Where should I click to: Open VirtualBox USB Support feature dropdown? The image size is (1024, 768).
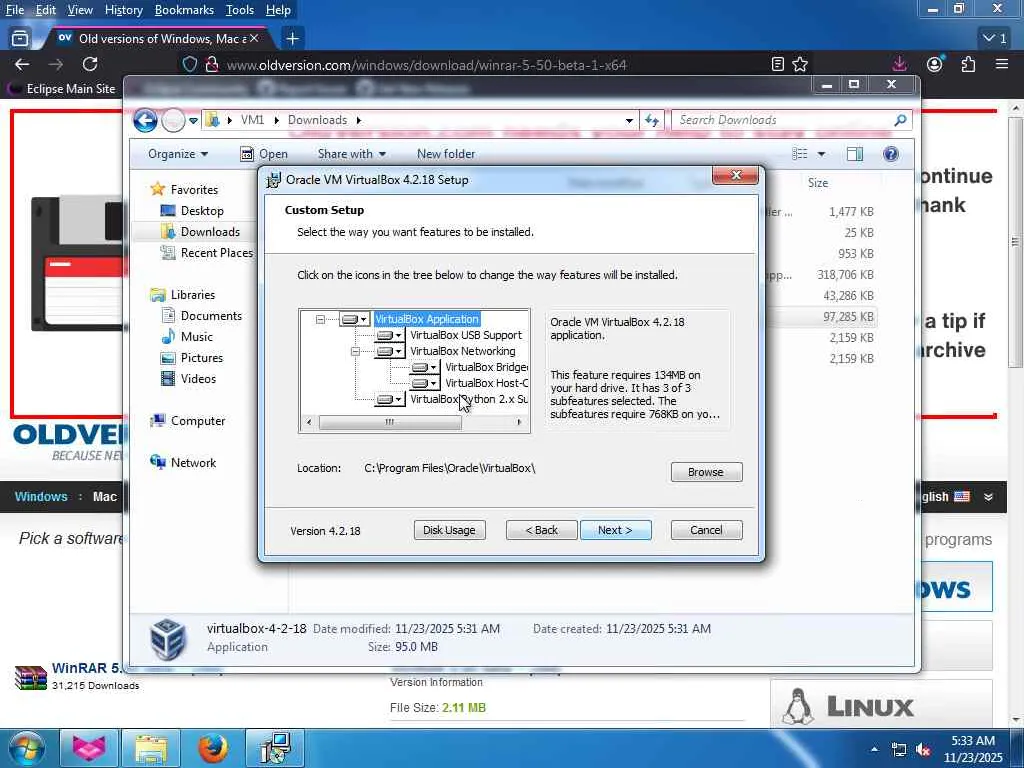390,335
